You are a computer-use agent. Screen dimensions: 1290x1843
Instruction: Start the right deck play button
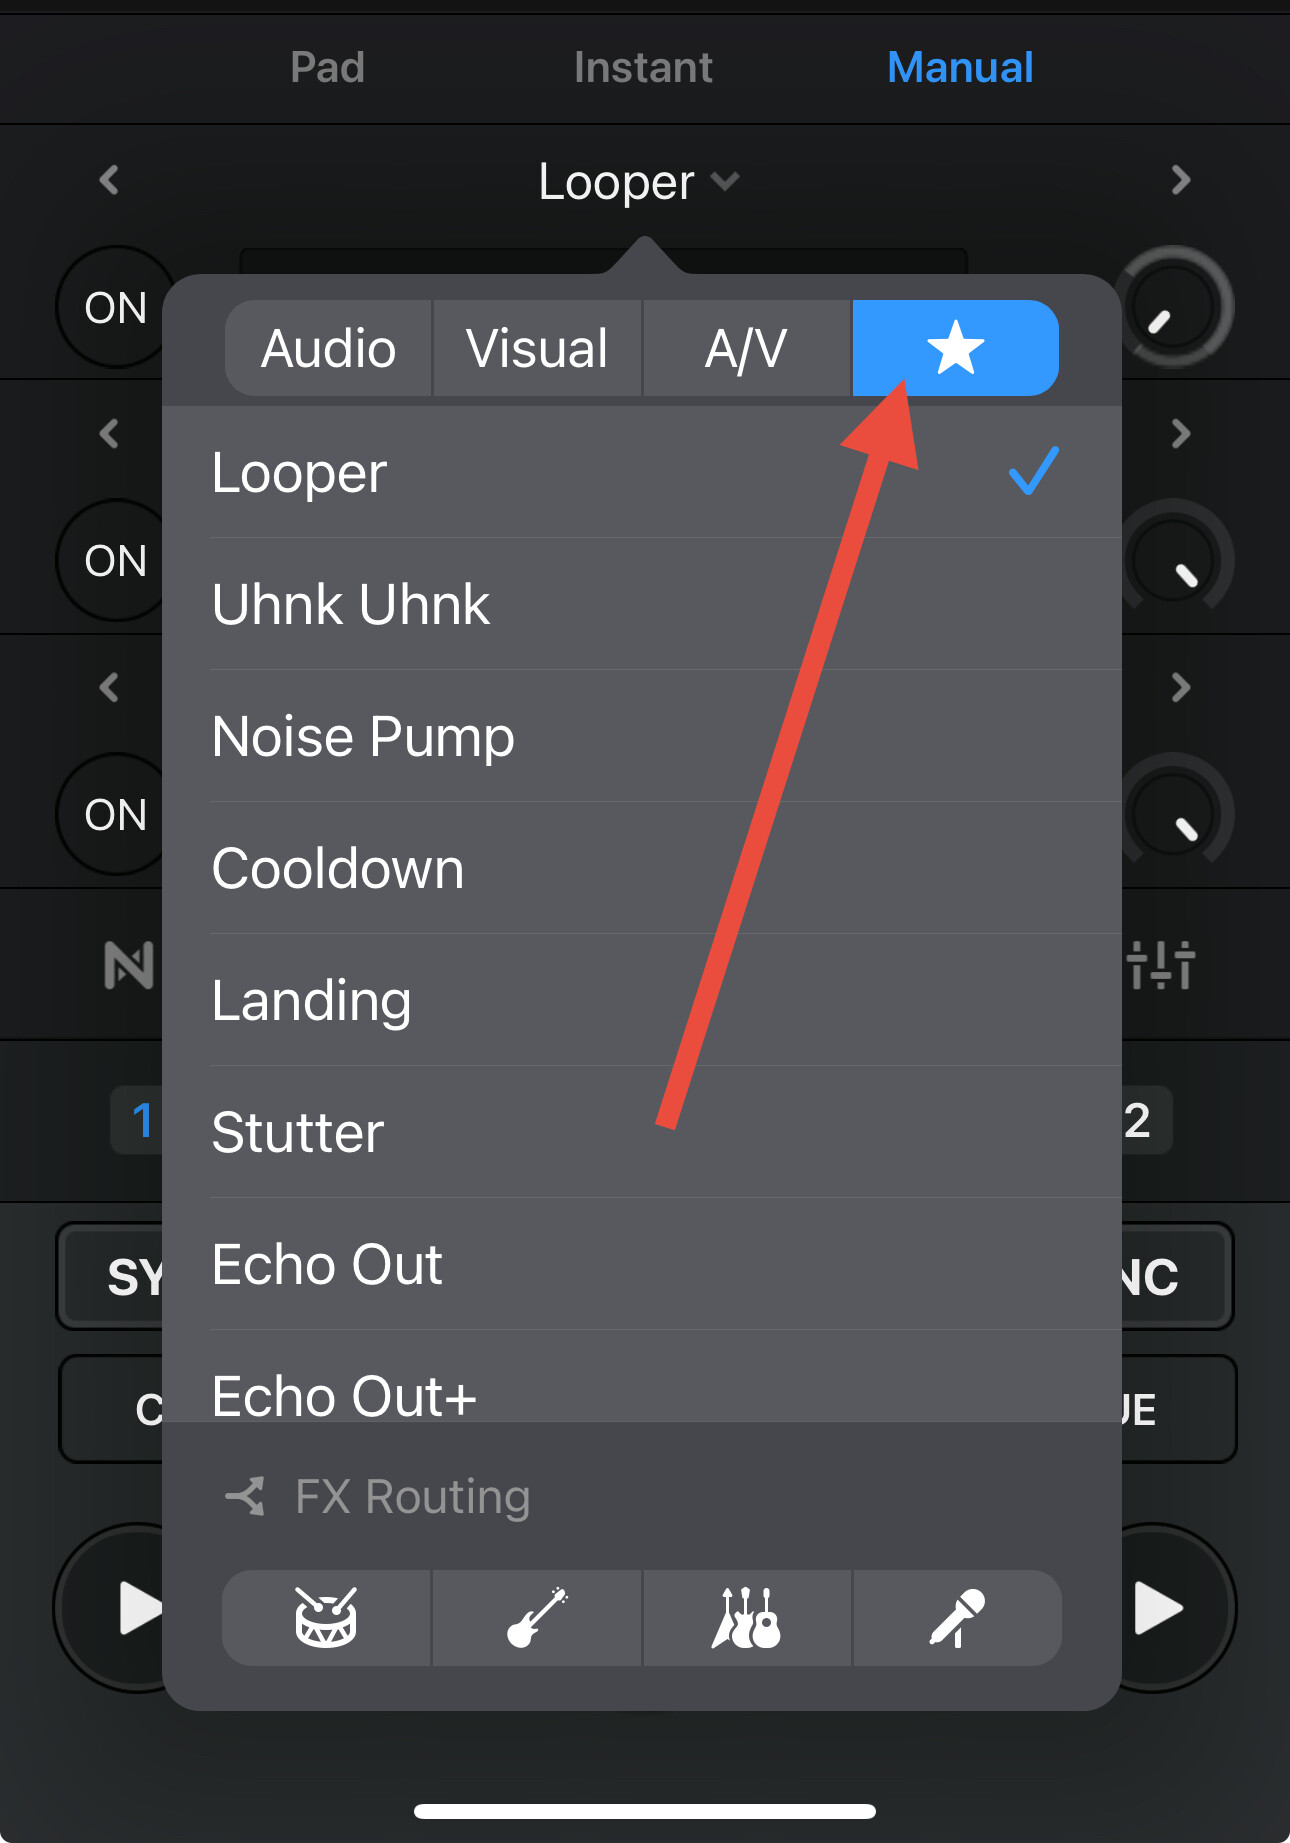(1158, 1608)
